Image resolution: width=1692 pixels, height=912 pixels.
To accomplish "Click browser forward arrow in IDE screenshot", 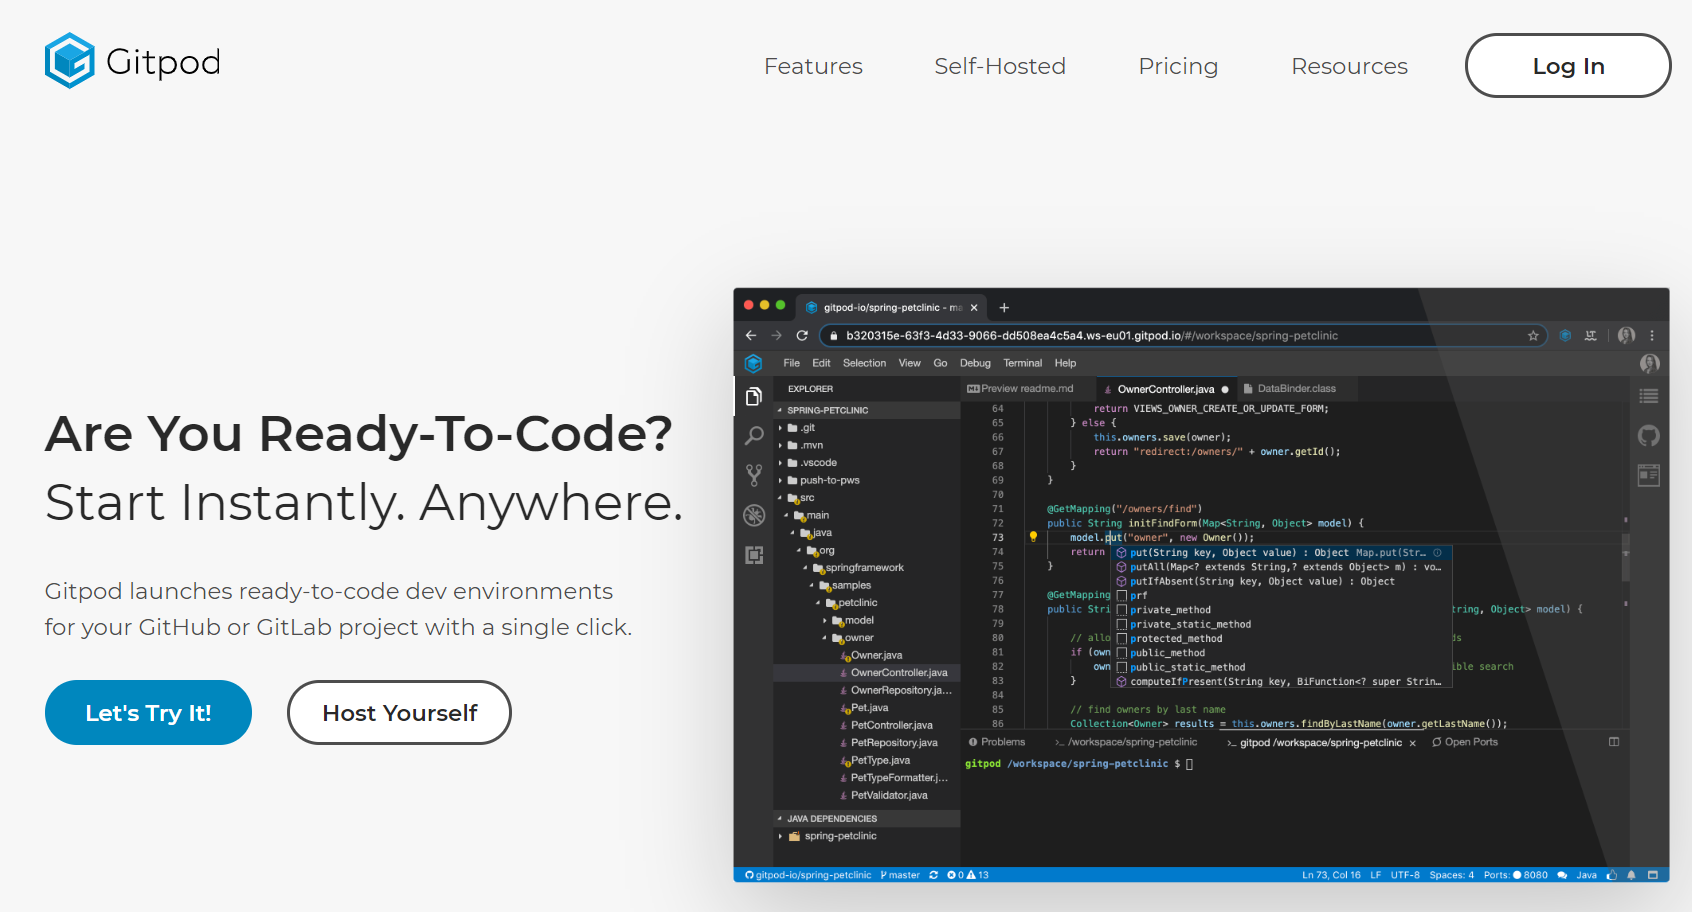I will [x=776, y=335].
